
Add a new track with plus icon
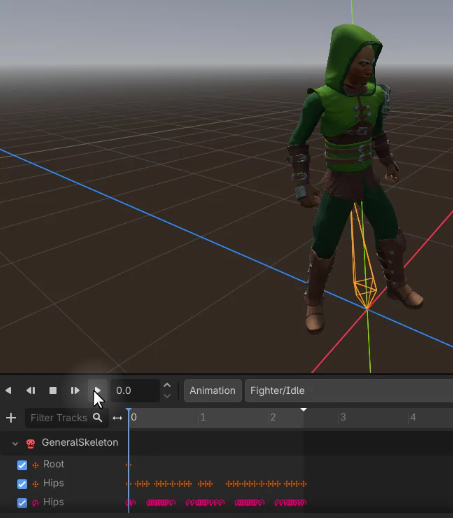coord(11,418)
